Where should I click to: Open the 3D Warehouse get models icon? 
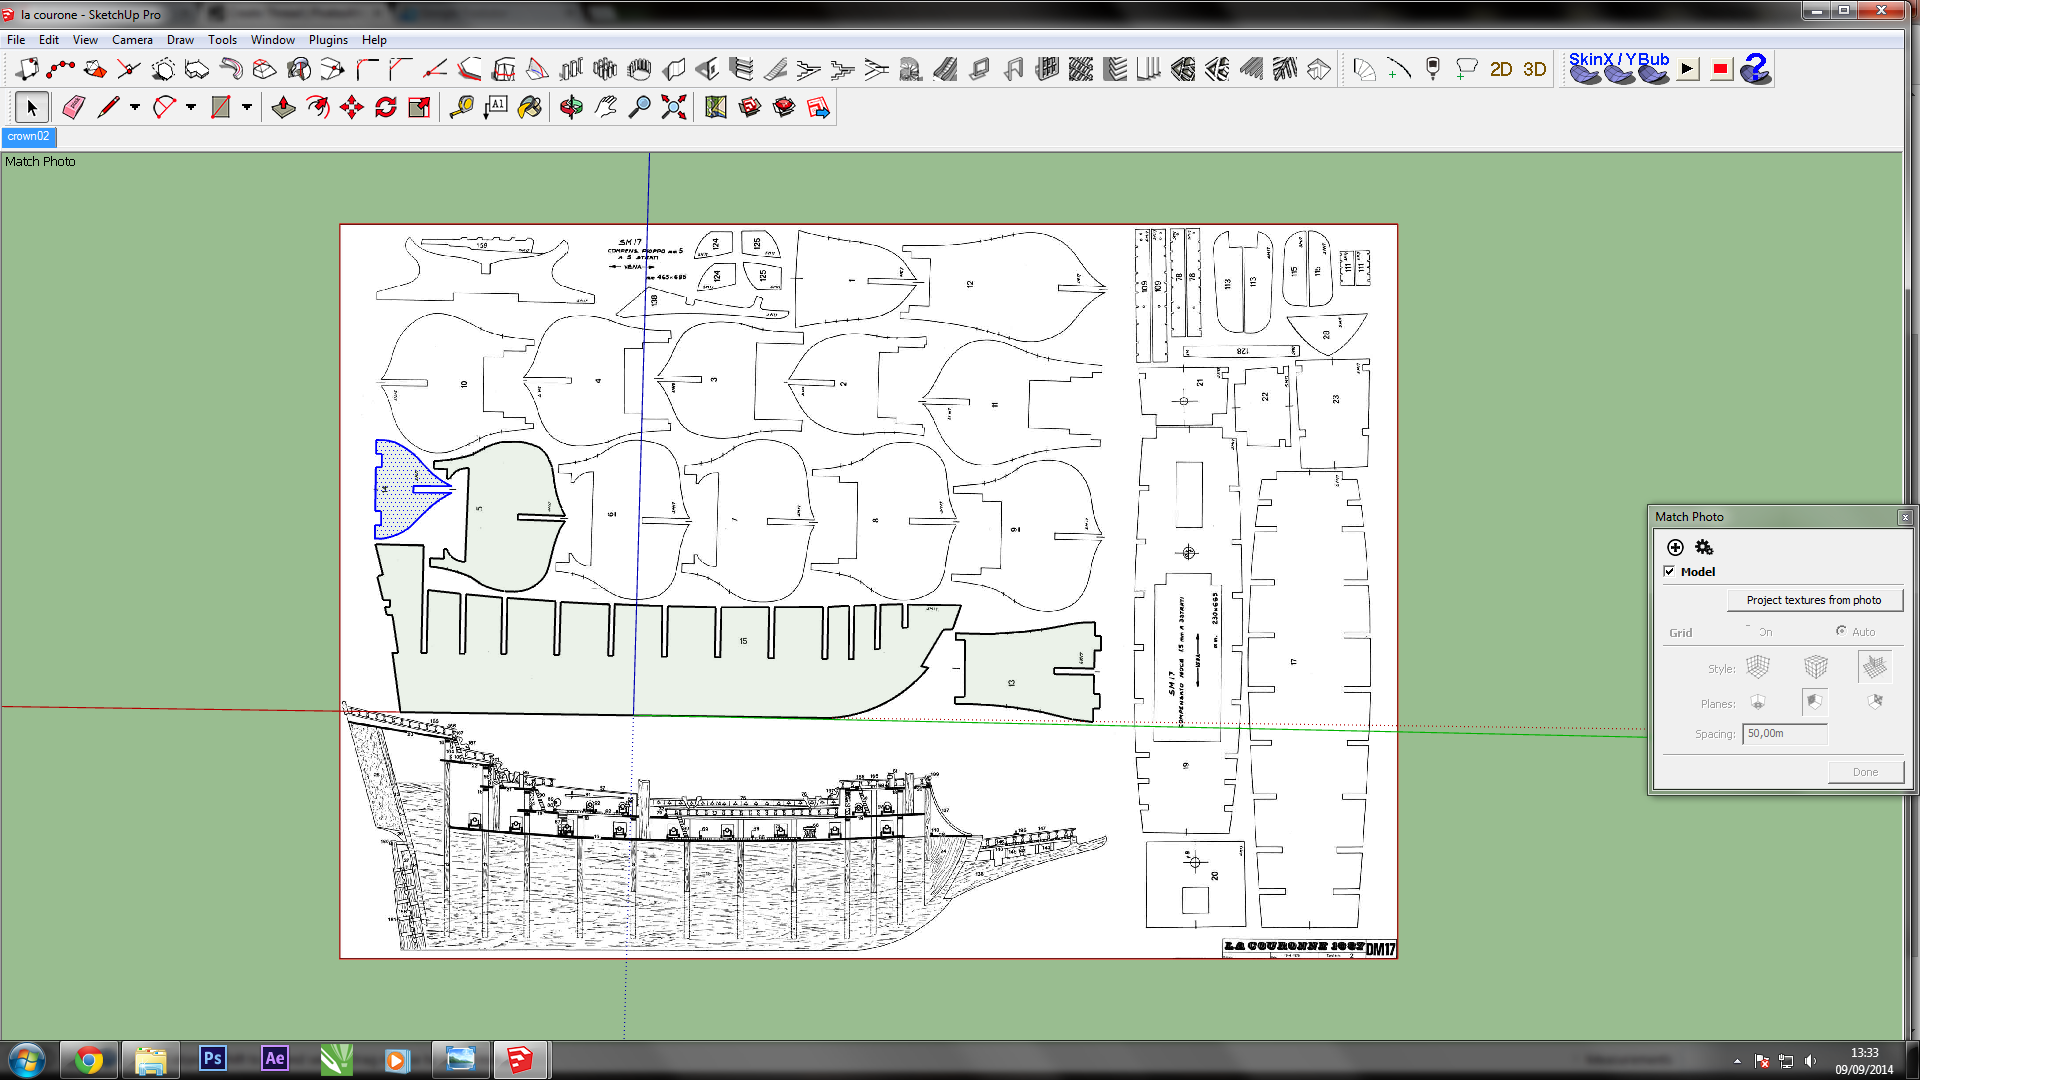coord(750,107)
